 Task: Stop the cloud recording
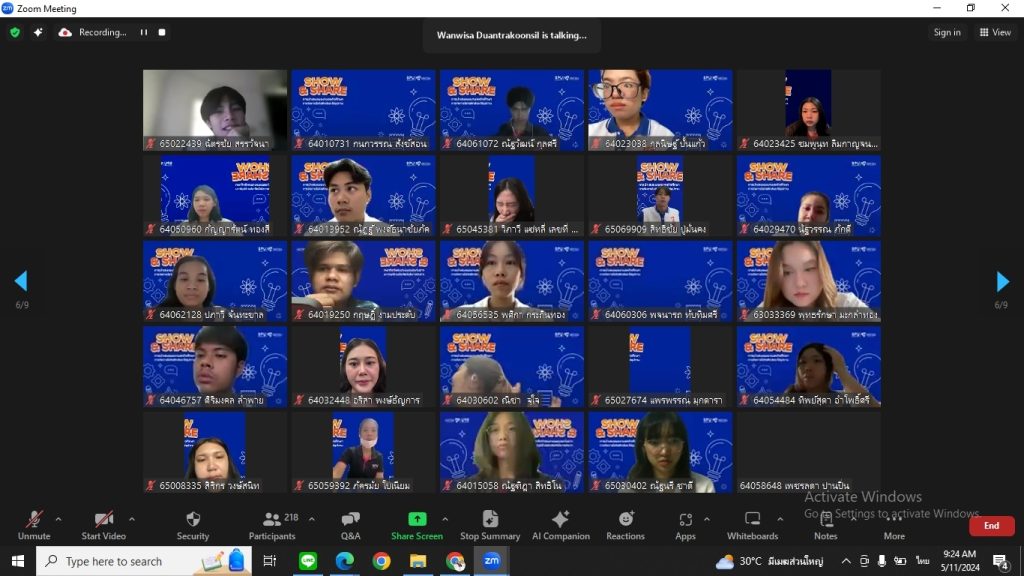pos(162,32)
